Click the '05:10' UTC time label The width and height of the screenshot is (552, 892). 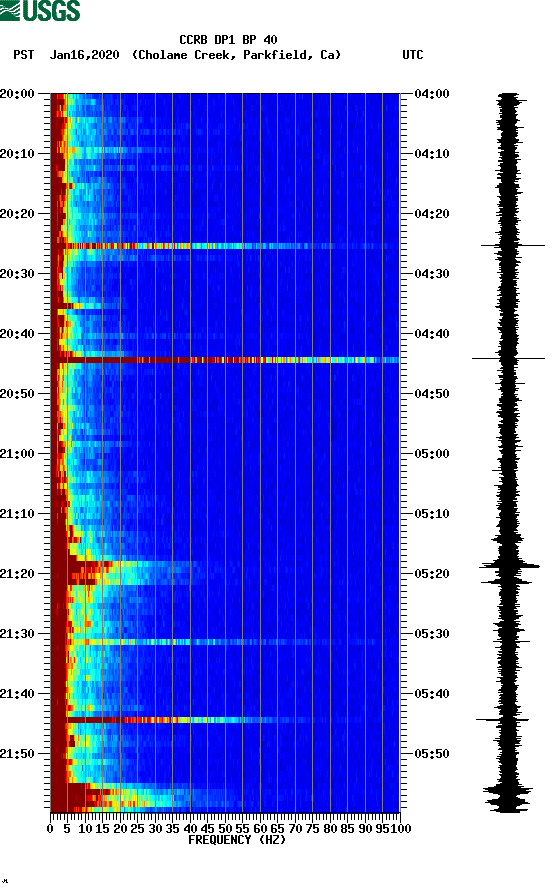click(432, 514)
